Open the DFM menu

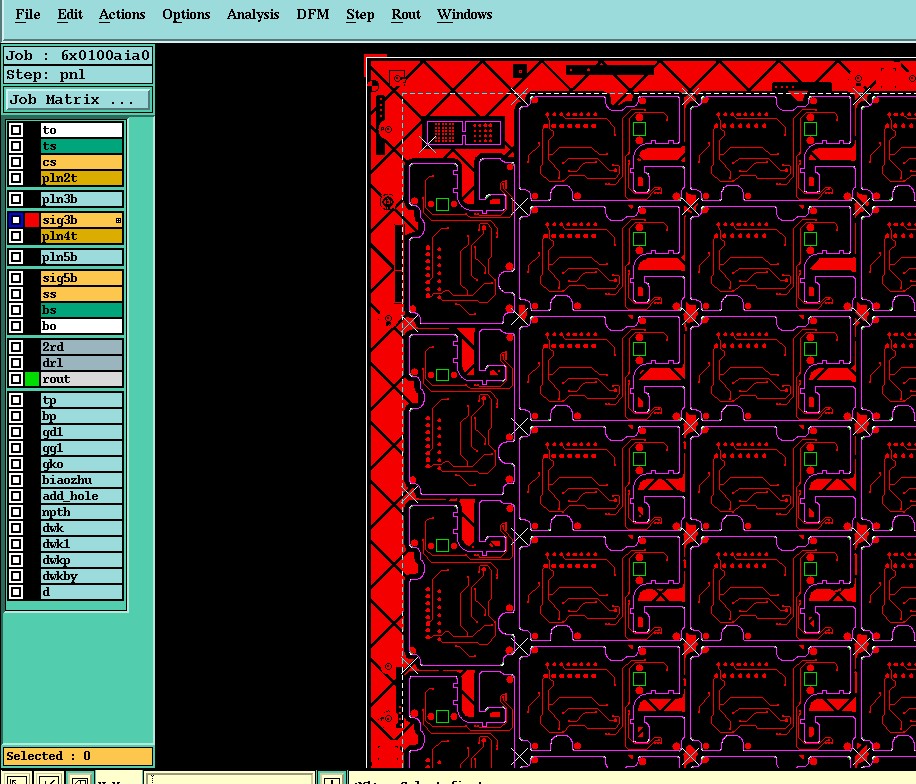coord(313,14)
